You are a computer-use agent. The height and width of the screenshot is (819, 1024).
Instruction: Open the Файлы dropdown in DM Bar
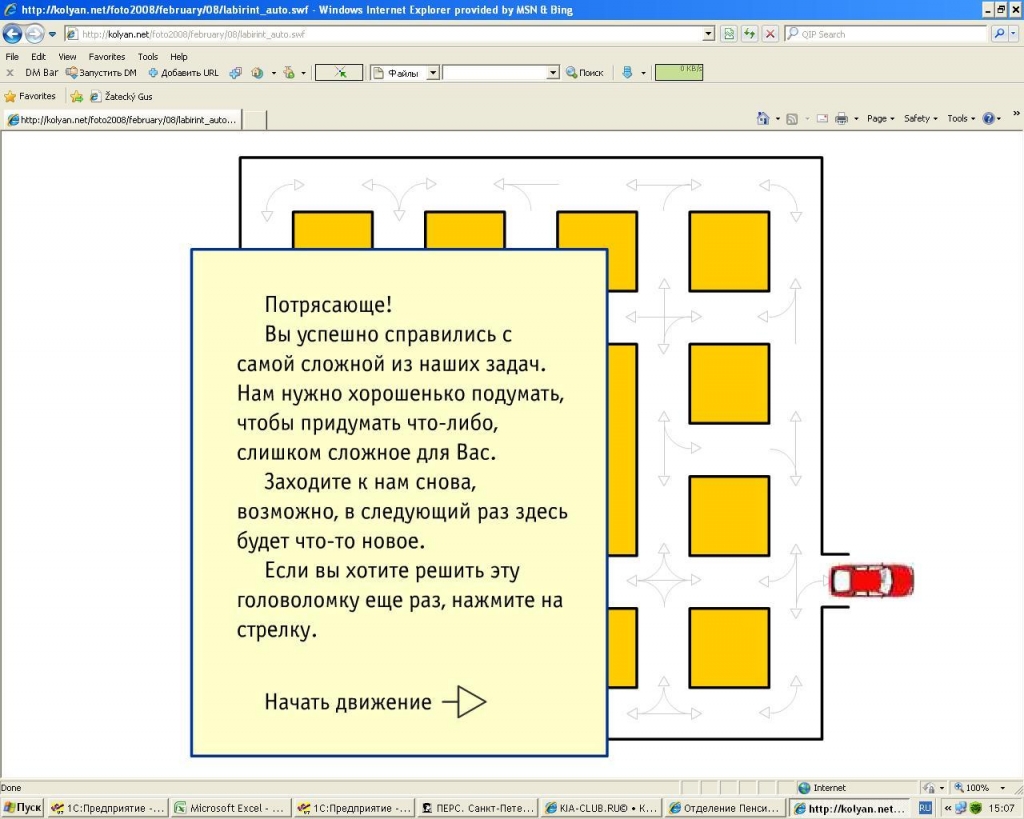(433, 73)
